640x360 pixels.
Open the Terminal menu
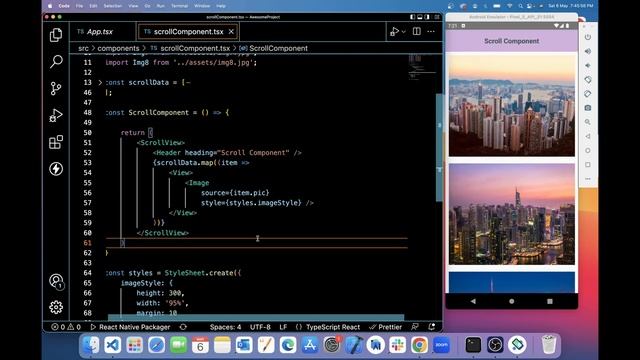point(179,6)
